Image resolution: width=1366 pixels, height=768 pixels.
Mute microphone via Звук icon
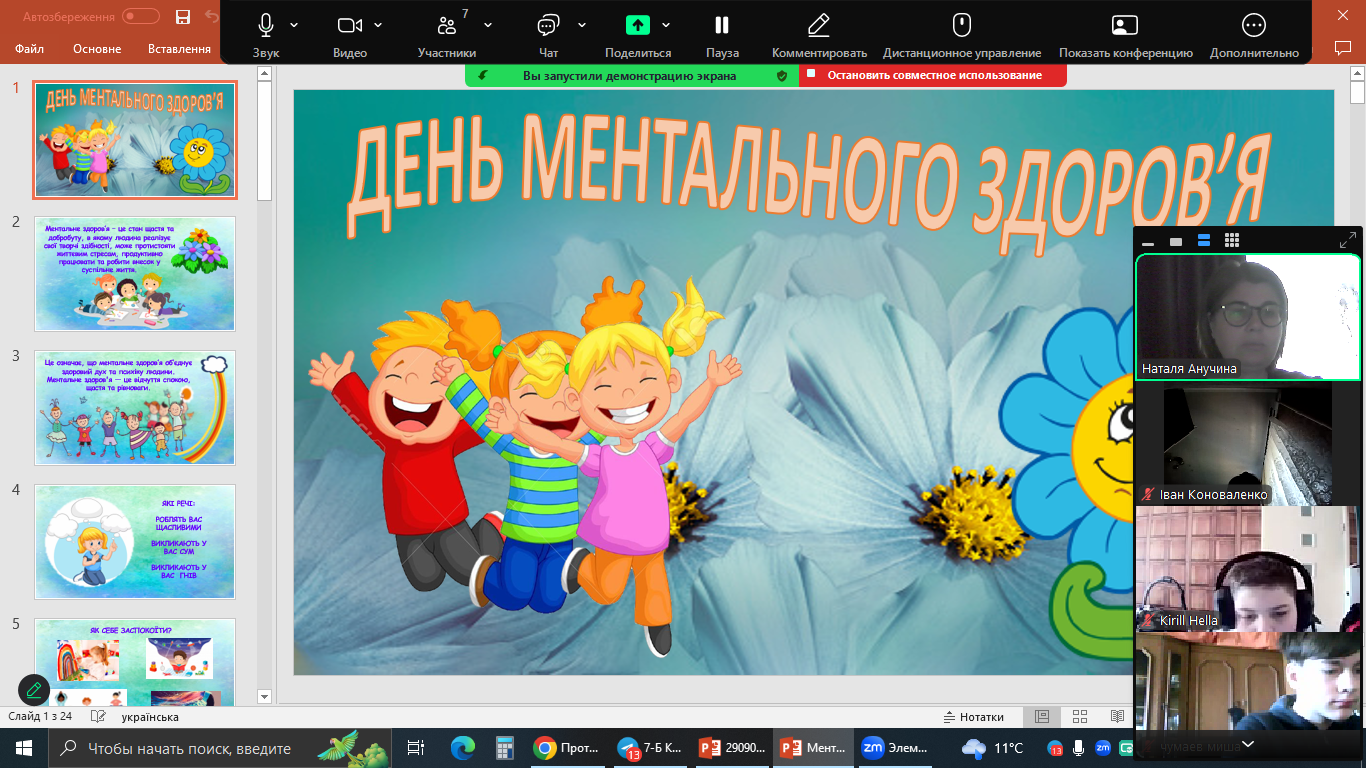(265, 25)
